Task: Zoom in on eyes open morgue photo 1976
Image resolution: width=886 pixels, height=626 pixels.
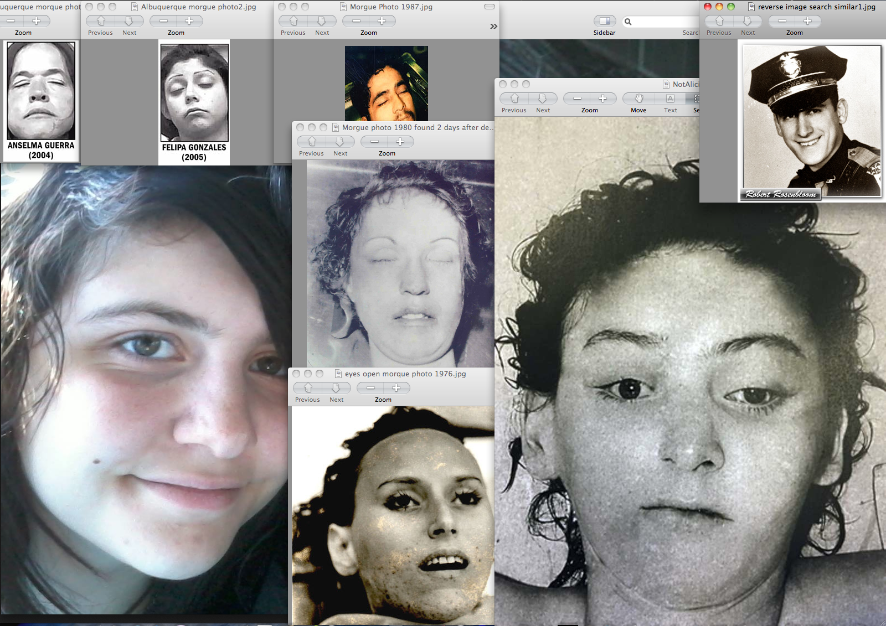Action: pyautogui.click(x=396, y=388)
